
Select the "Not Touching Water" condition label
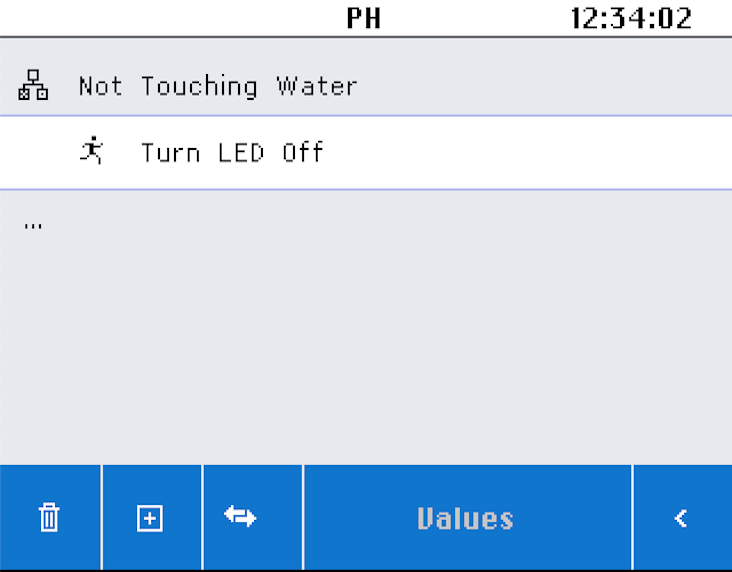(218, 86)
